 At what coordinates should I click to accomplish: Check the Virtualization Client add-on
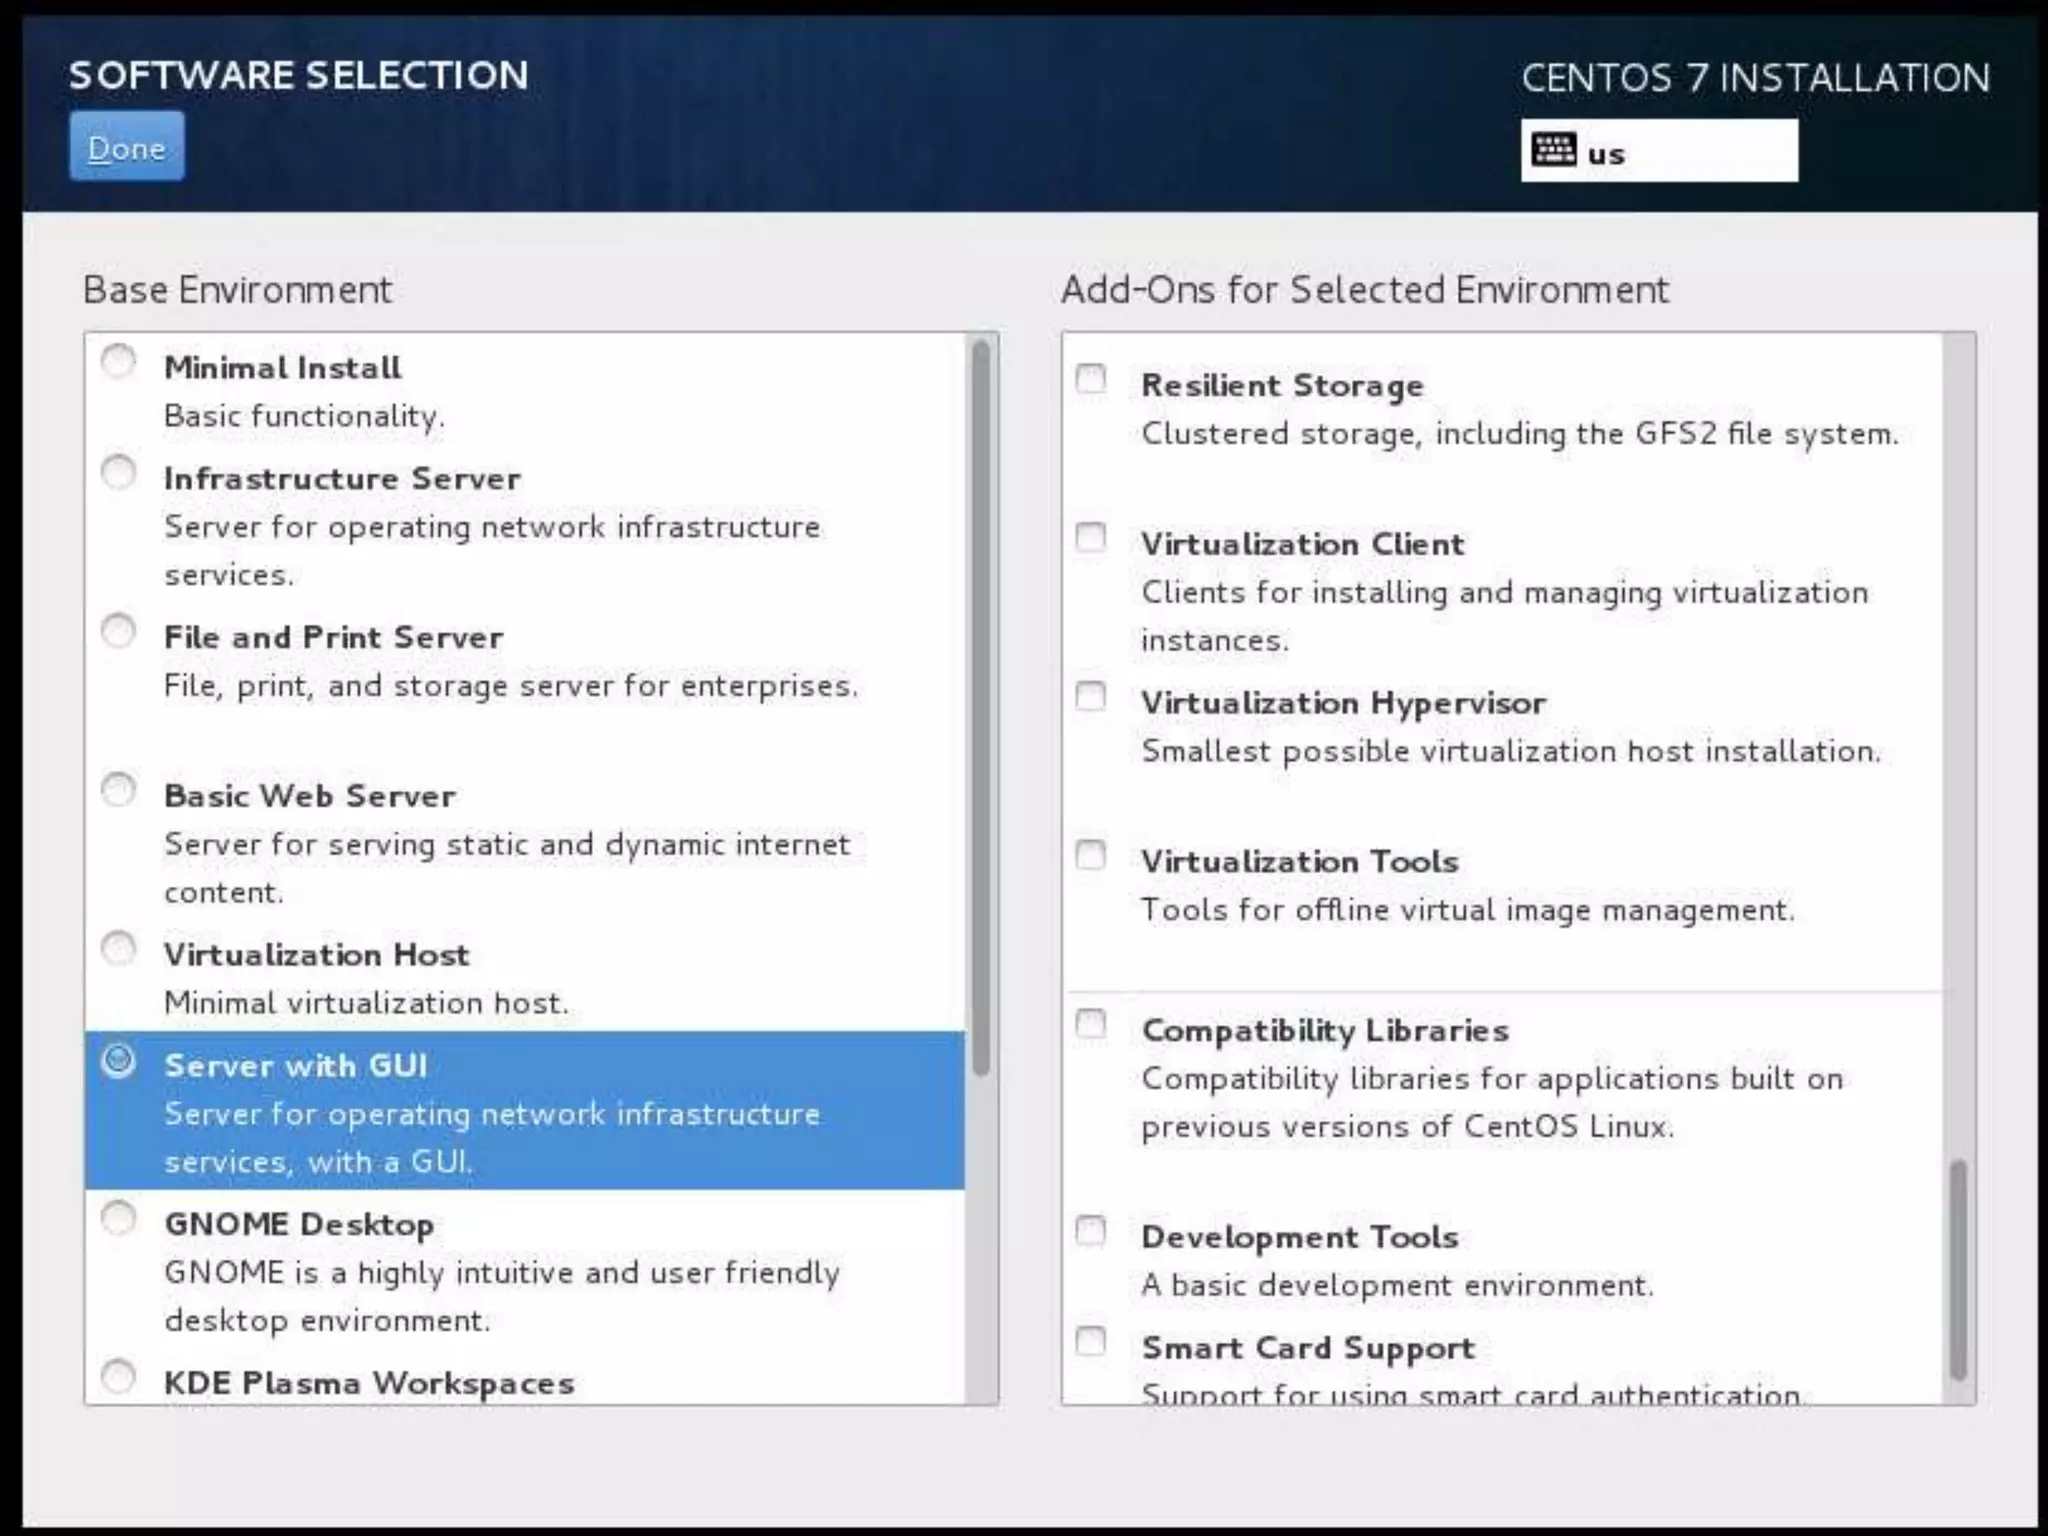tap(1091, 538)
